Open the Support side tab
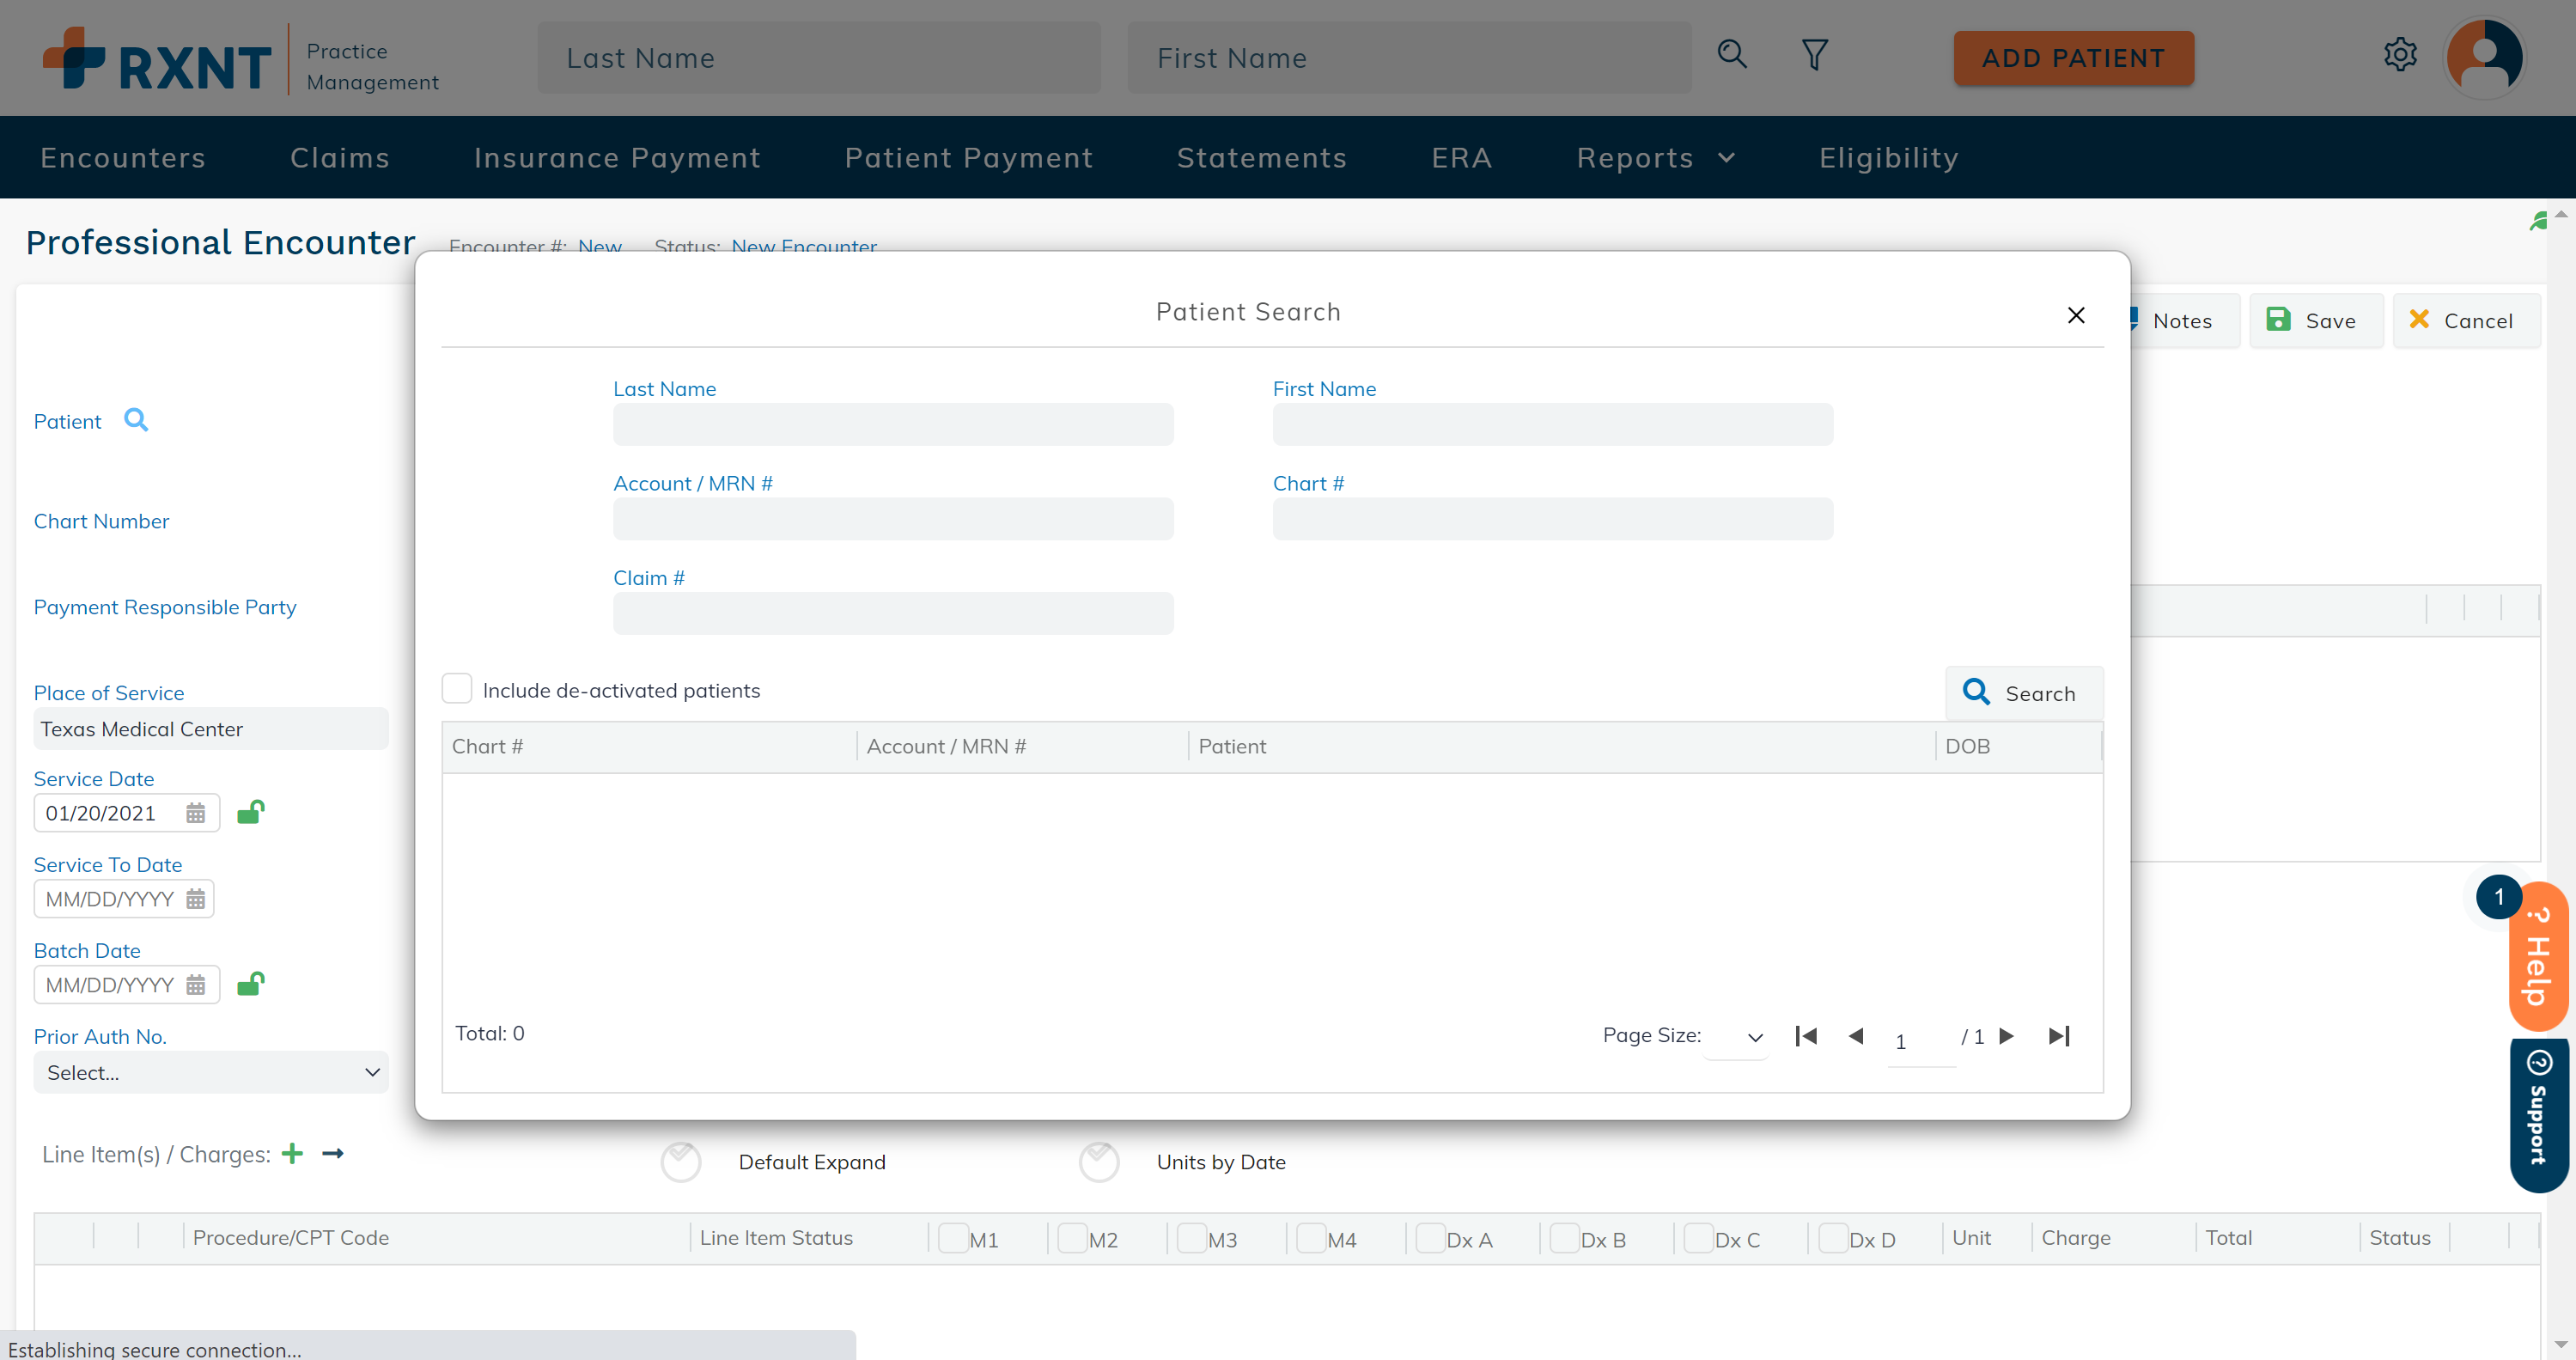 2539,1115
